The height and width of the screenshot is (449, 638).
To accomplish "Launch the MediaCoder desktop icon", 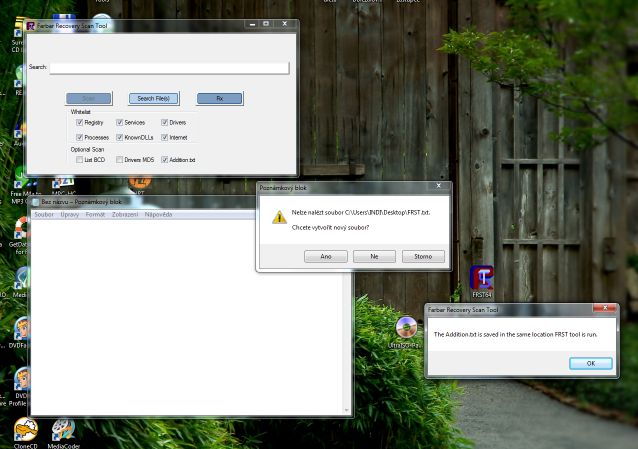I will [x=63, y=430].
